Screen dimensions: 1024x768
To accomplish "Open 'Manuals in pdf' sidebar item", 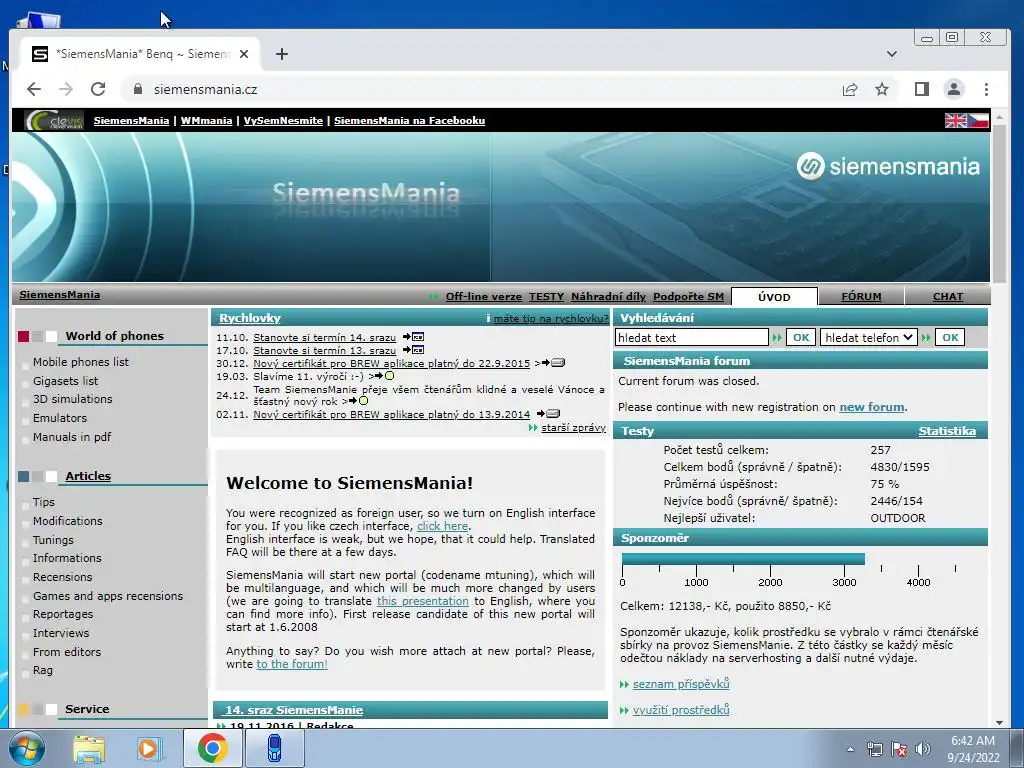I will click(x=72, y=437).
